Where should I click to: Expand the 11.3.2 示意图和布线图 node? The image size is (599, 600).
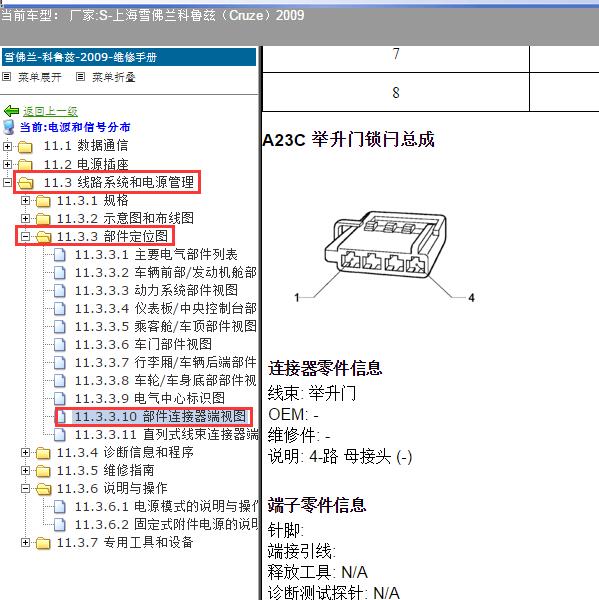25,218
